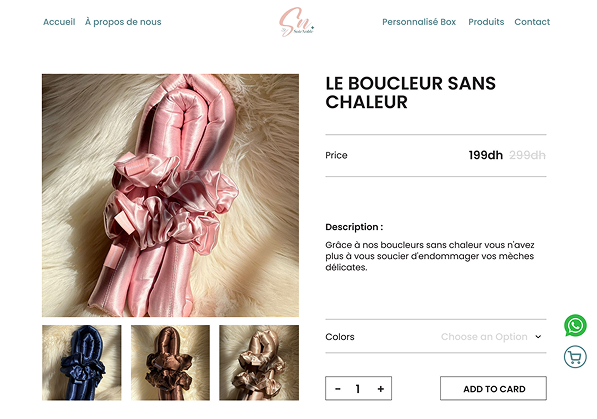Open the Choose an Option dropdown
597x419 pixels.
pyautogui.click(x=491, y=337)
